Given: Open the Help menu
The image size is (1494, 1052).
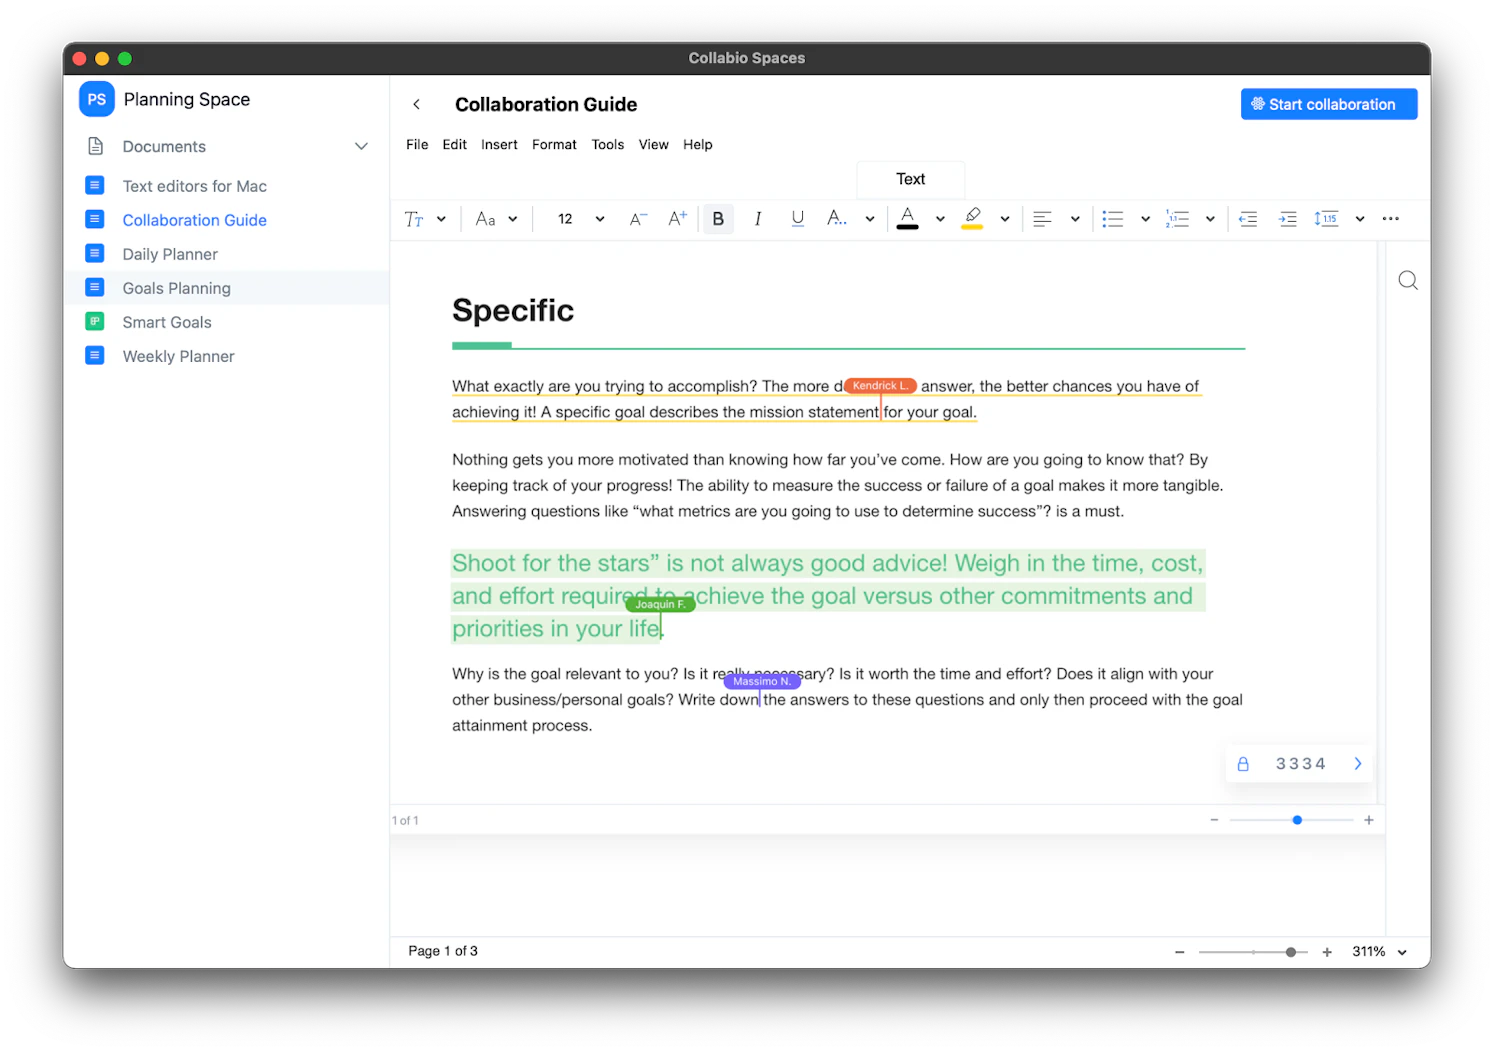Looking at the screenshot, I should 698,145.
